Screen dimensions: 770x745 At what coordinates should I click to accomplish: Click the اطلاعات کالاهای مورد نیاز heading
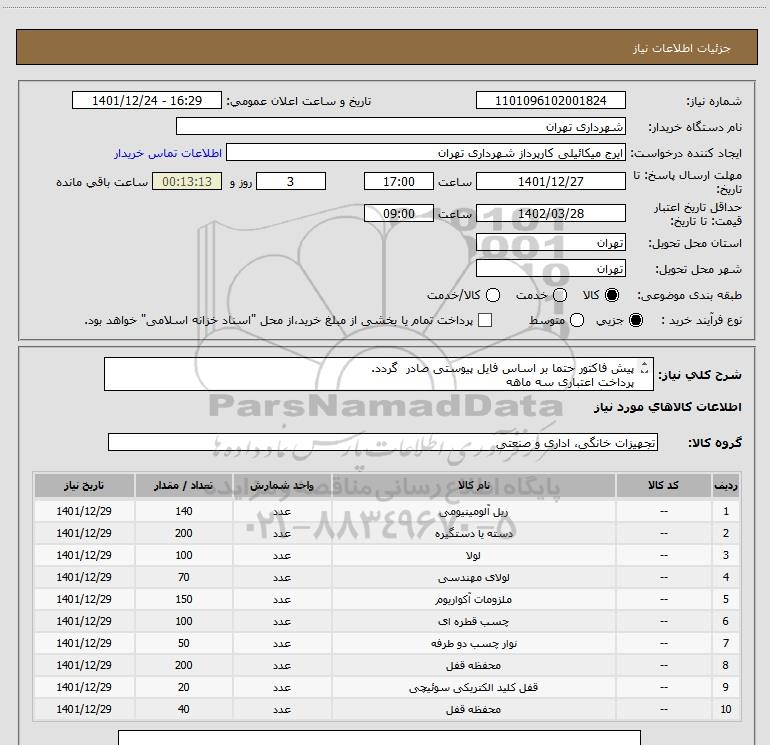[668, 408]
